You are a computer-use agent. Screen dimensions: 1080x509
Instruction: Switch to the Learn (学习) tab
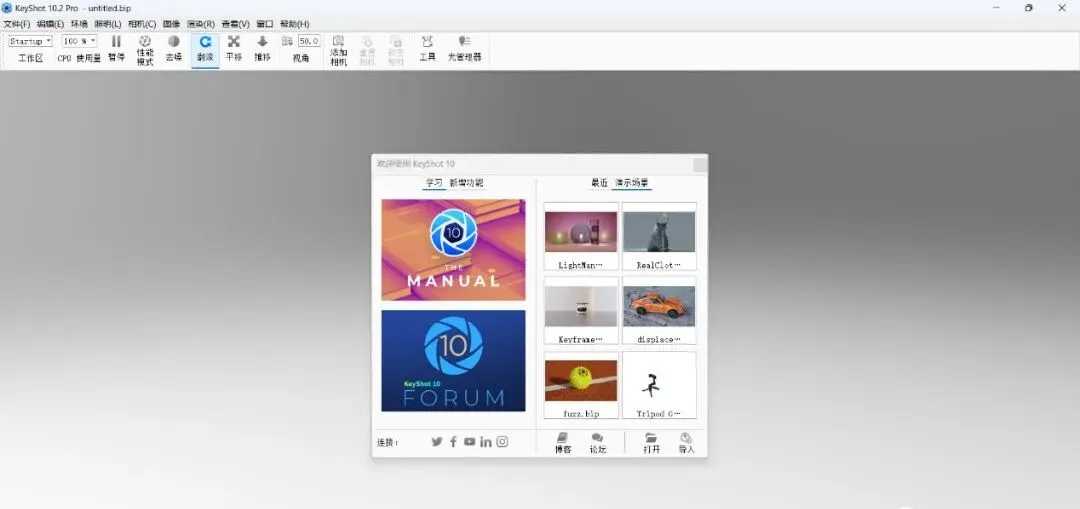434,183
